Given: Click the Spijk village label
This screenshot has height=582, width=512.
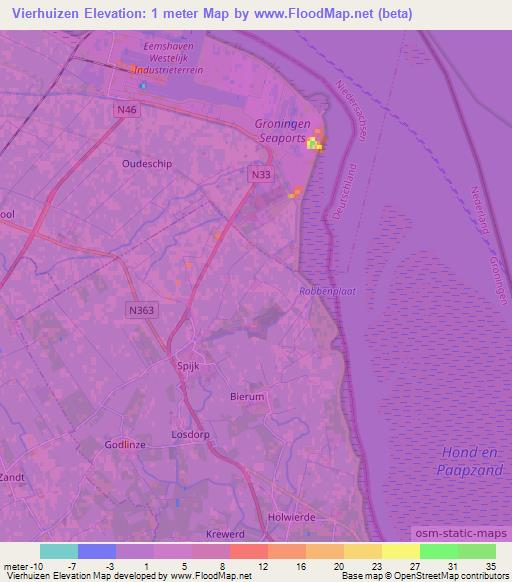Looking at the screenshot, I should click(188, 366).
